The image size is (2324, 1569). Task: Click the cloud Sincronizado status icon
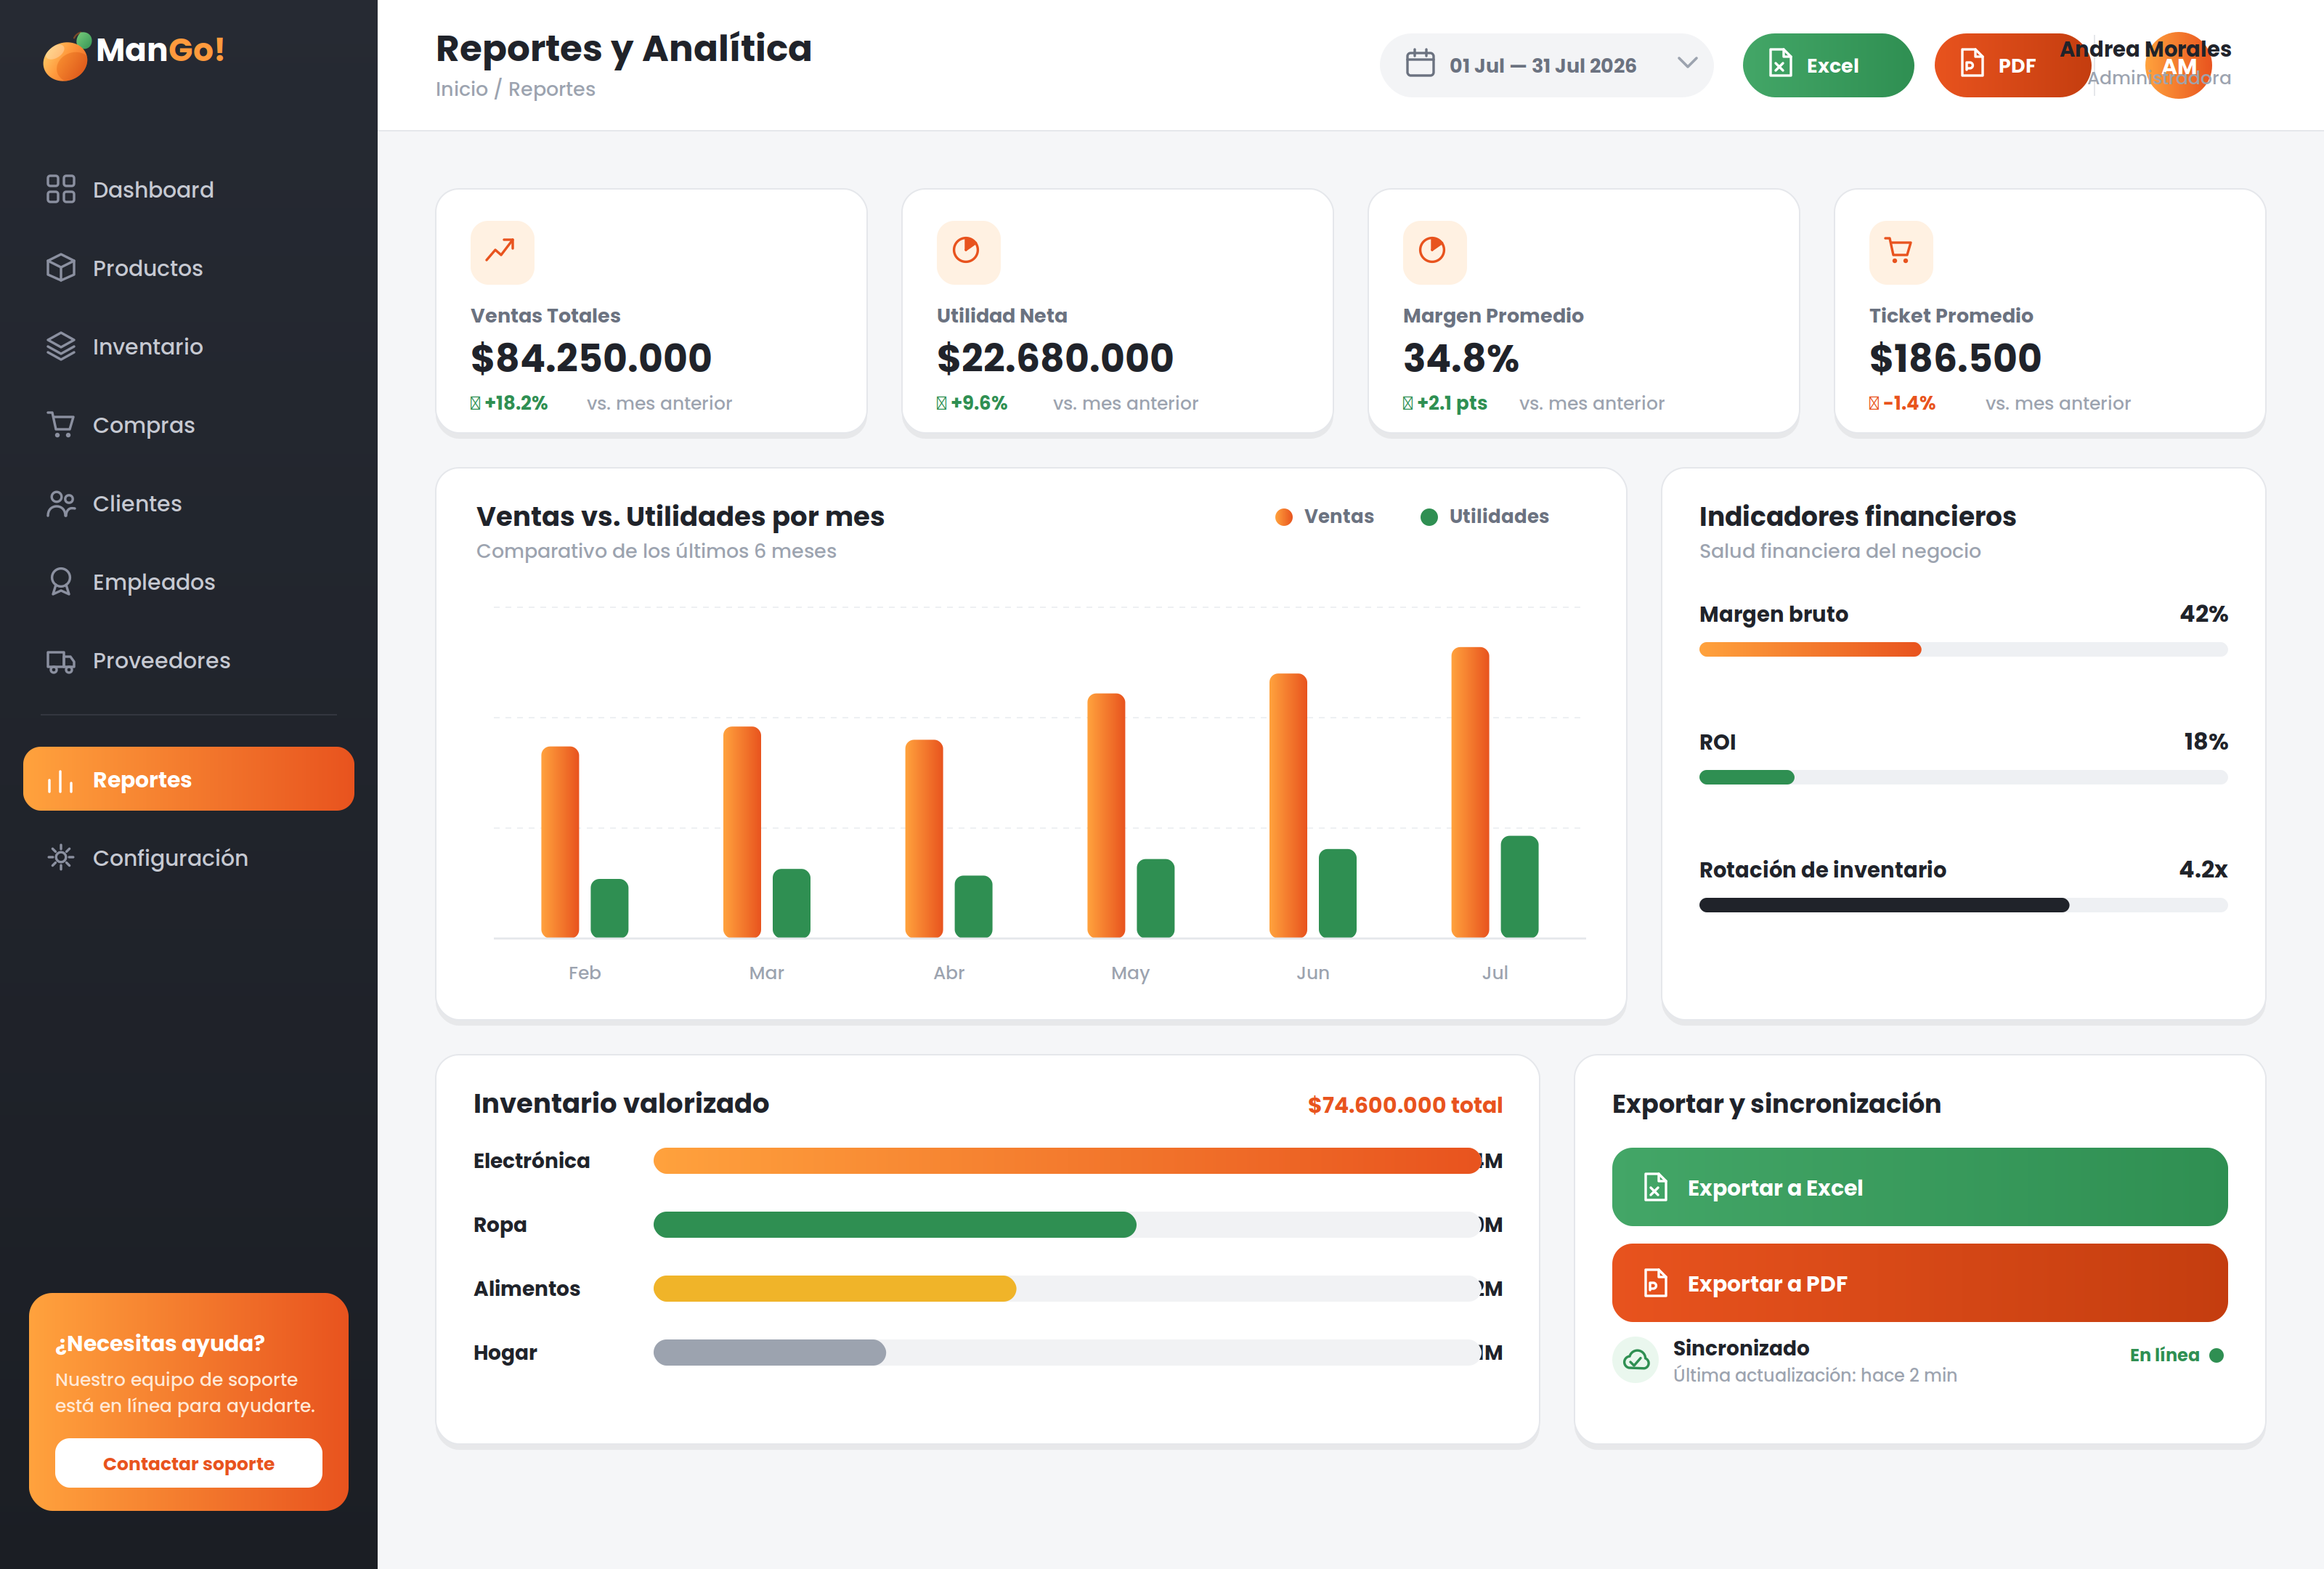click(x=1636, y=1360)
